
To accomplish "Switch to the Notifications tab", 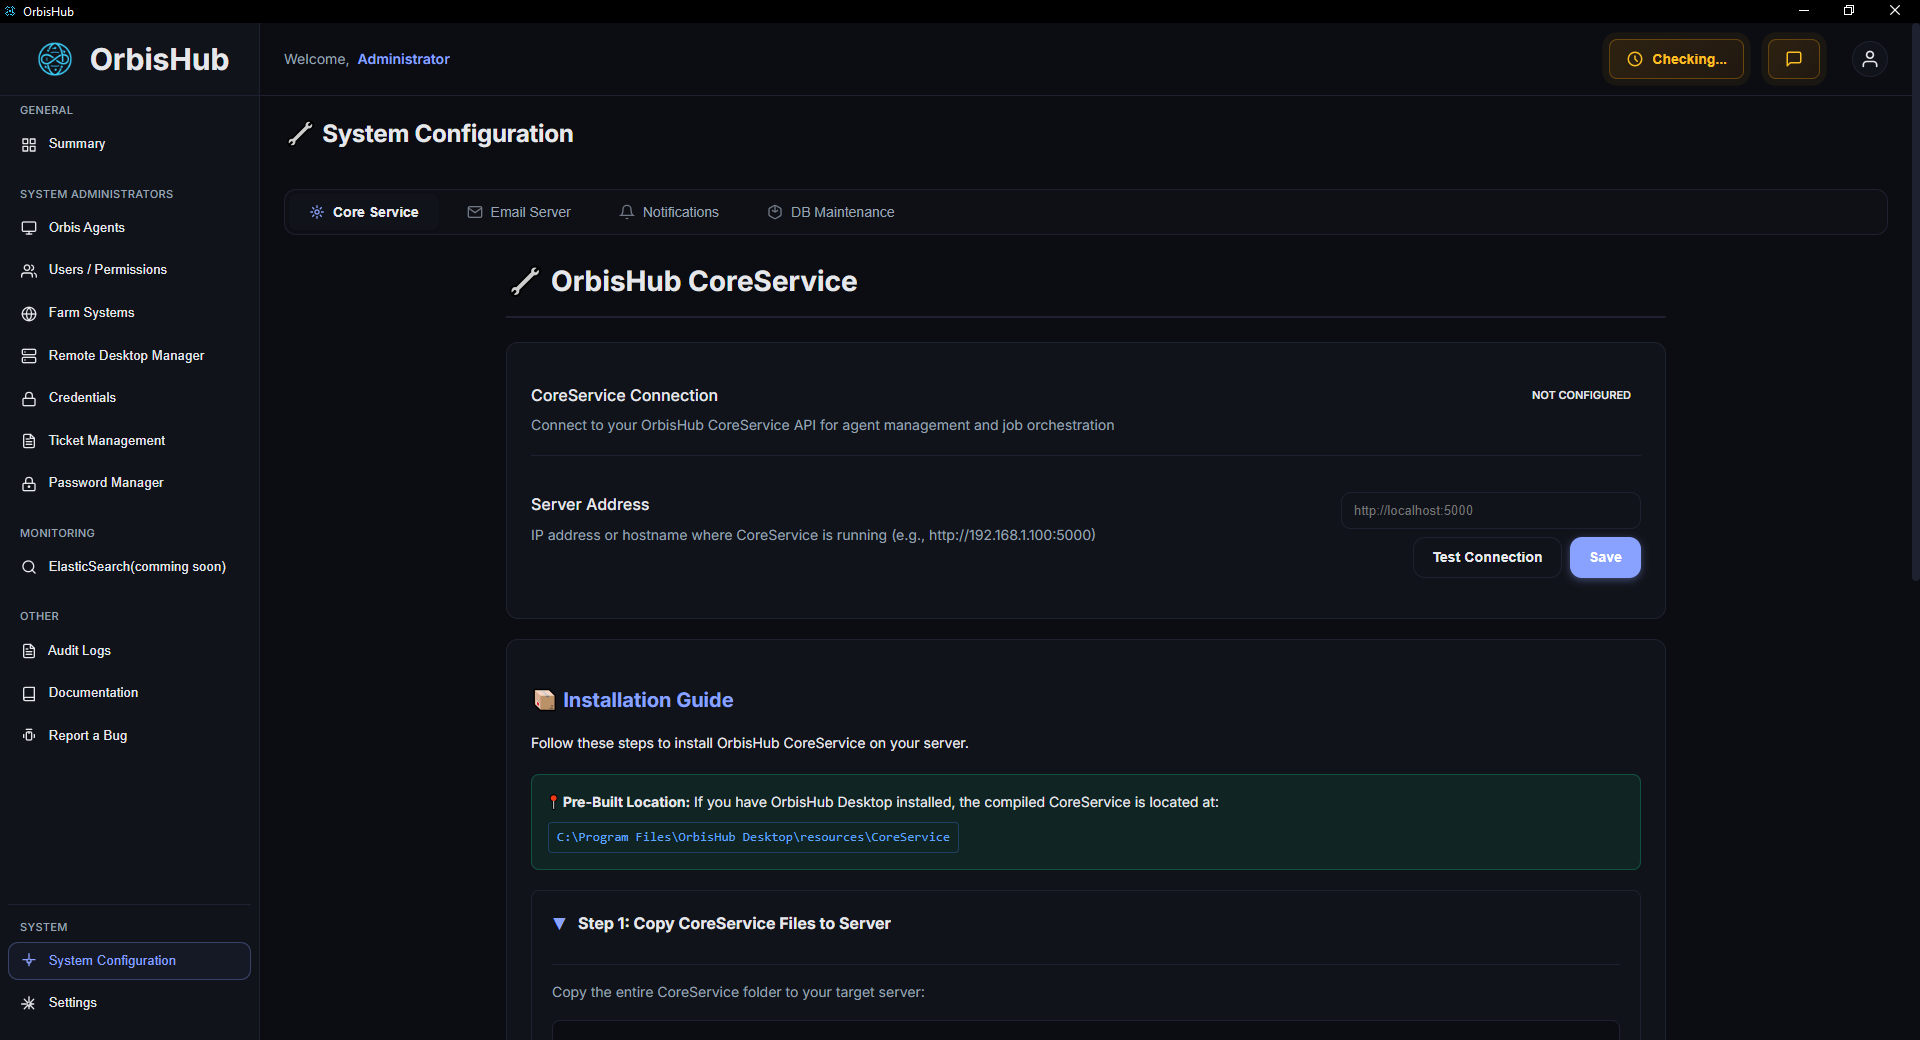I will (x=669, y=212).
